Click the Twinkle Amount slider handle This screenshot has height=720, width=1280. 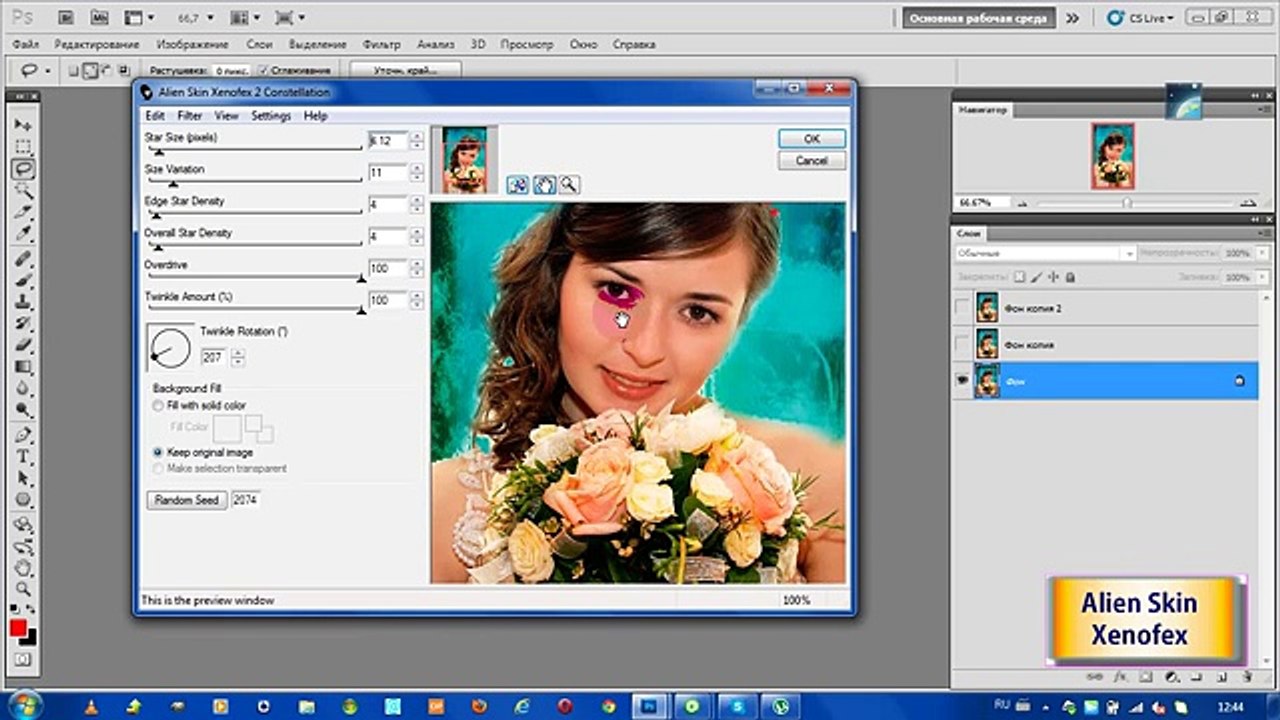pyautogui.click(x=361, y=311)
